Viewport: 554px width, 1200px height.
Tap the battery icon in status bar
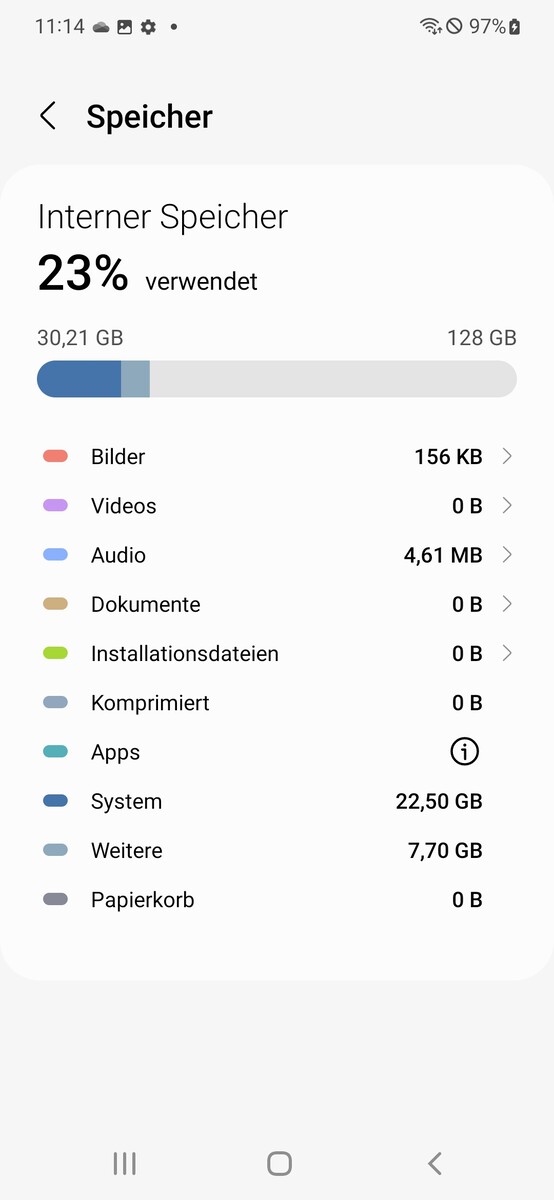515,27
